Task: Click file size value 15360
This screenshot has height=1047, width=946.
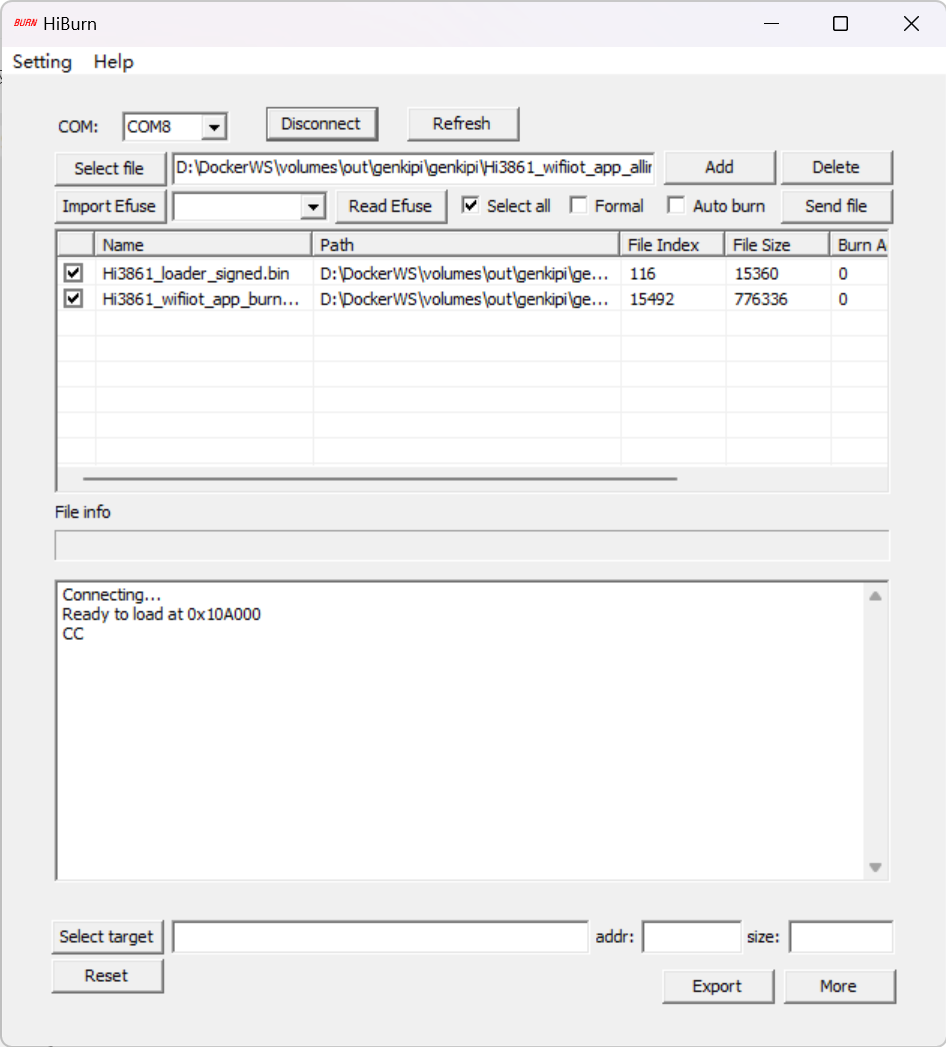Action: (756, 274)
